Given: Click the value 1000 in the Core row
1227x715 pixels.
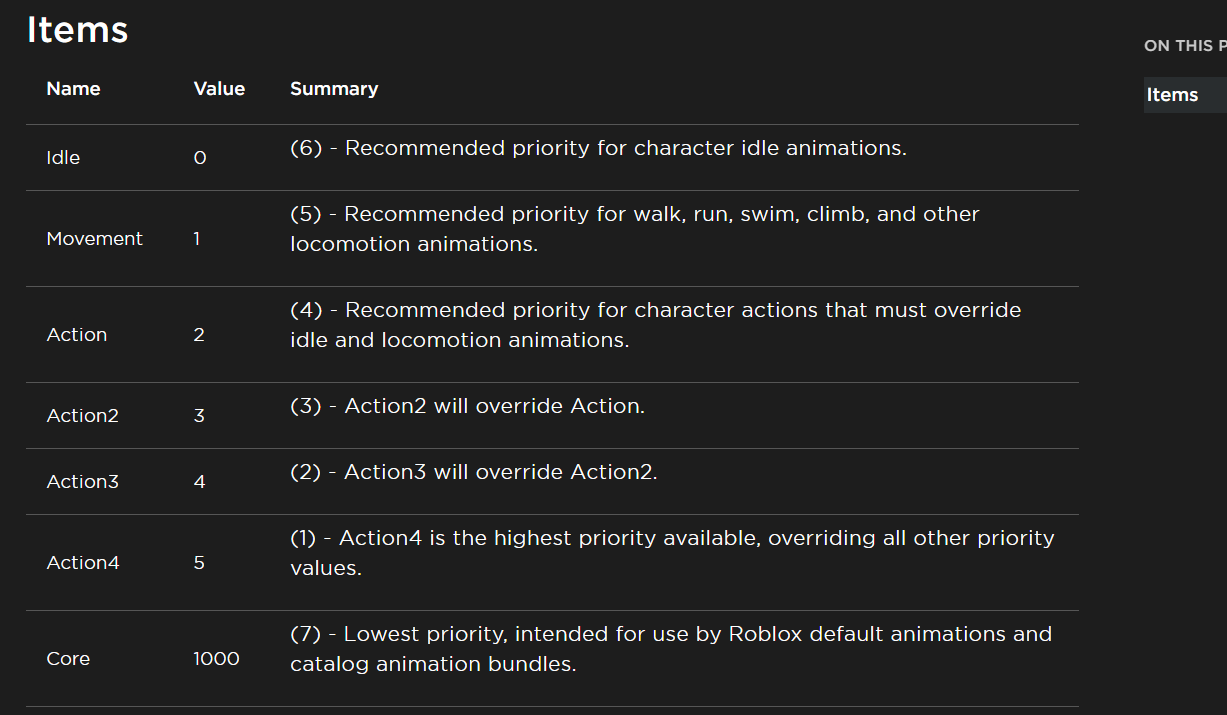Looking at the screenshot, I should pos(216,659).
